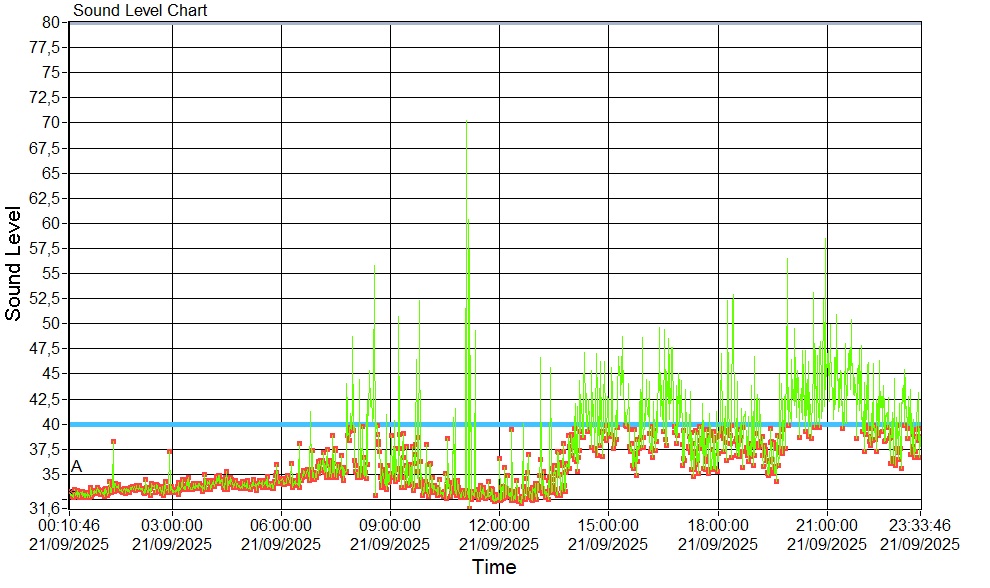This screenshot has width=990, height=588.
Task: Click the 18:00:00 time axis label
Action: pos(718,524)
